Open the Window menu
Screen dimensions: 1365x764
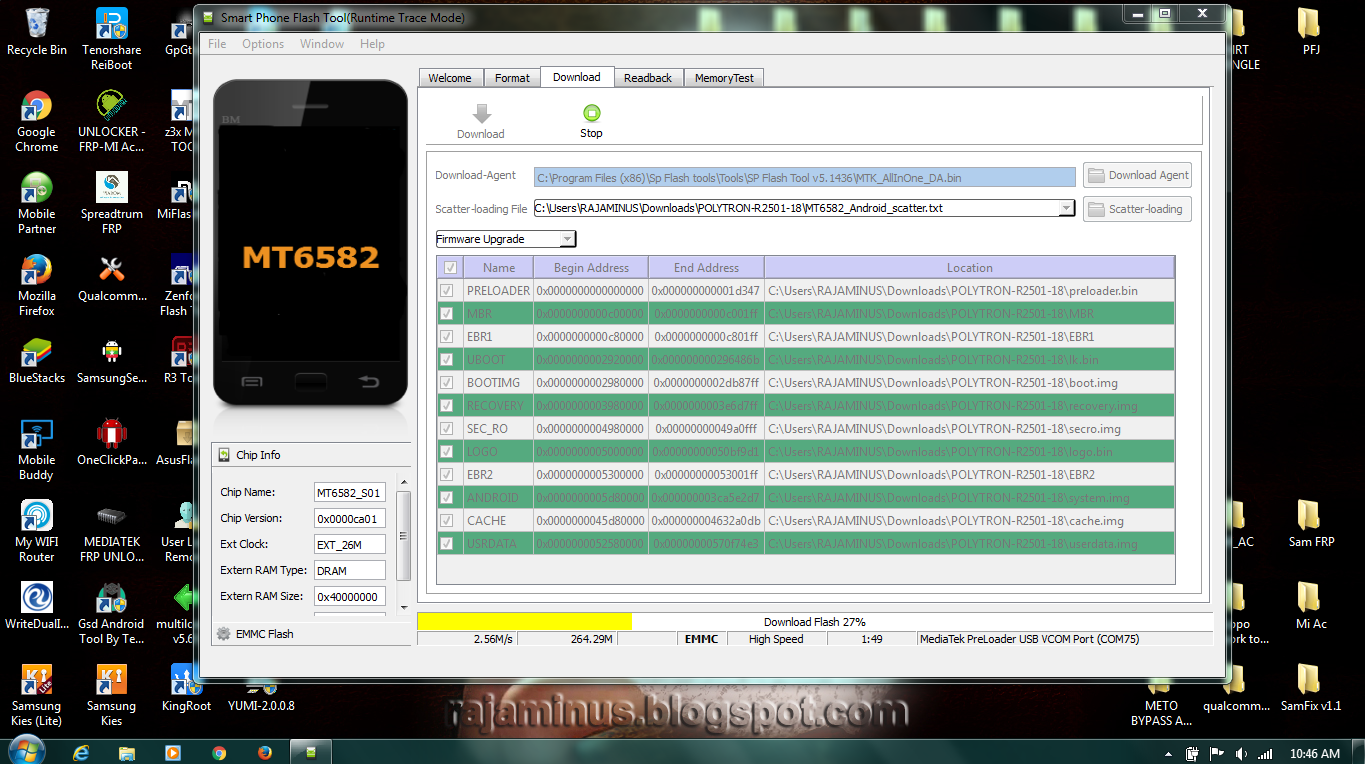pos(322,44)
